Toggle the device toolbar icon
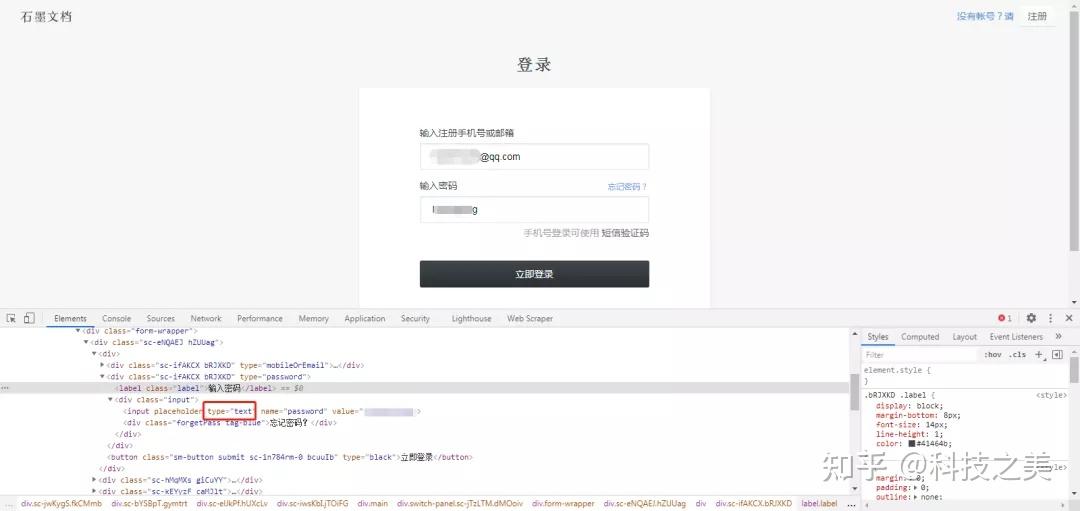The width and height of the screenshot is (1080, 511). tap(29, 318)
